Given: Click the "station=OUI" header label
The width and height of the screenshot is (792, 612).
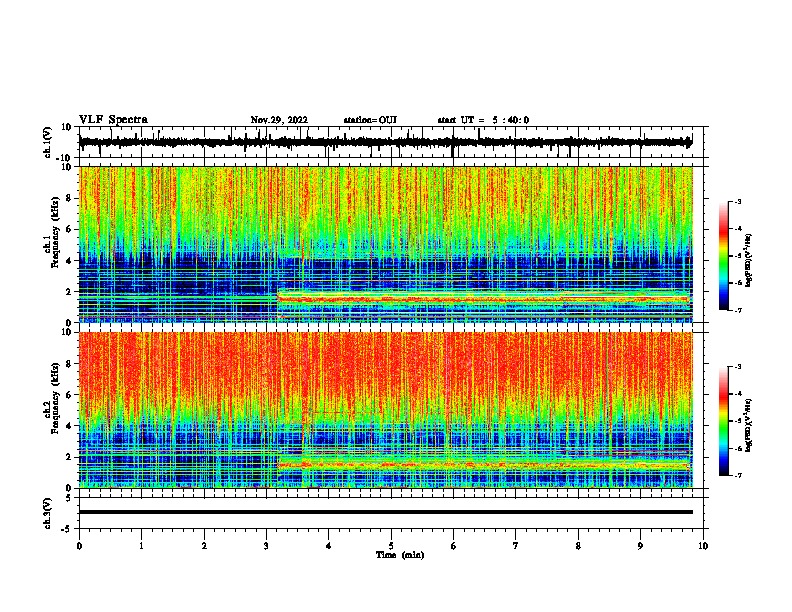Looking at the screenshot, I should click(370, 120).
